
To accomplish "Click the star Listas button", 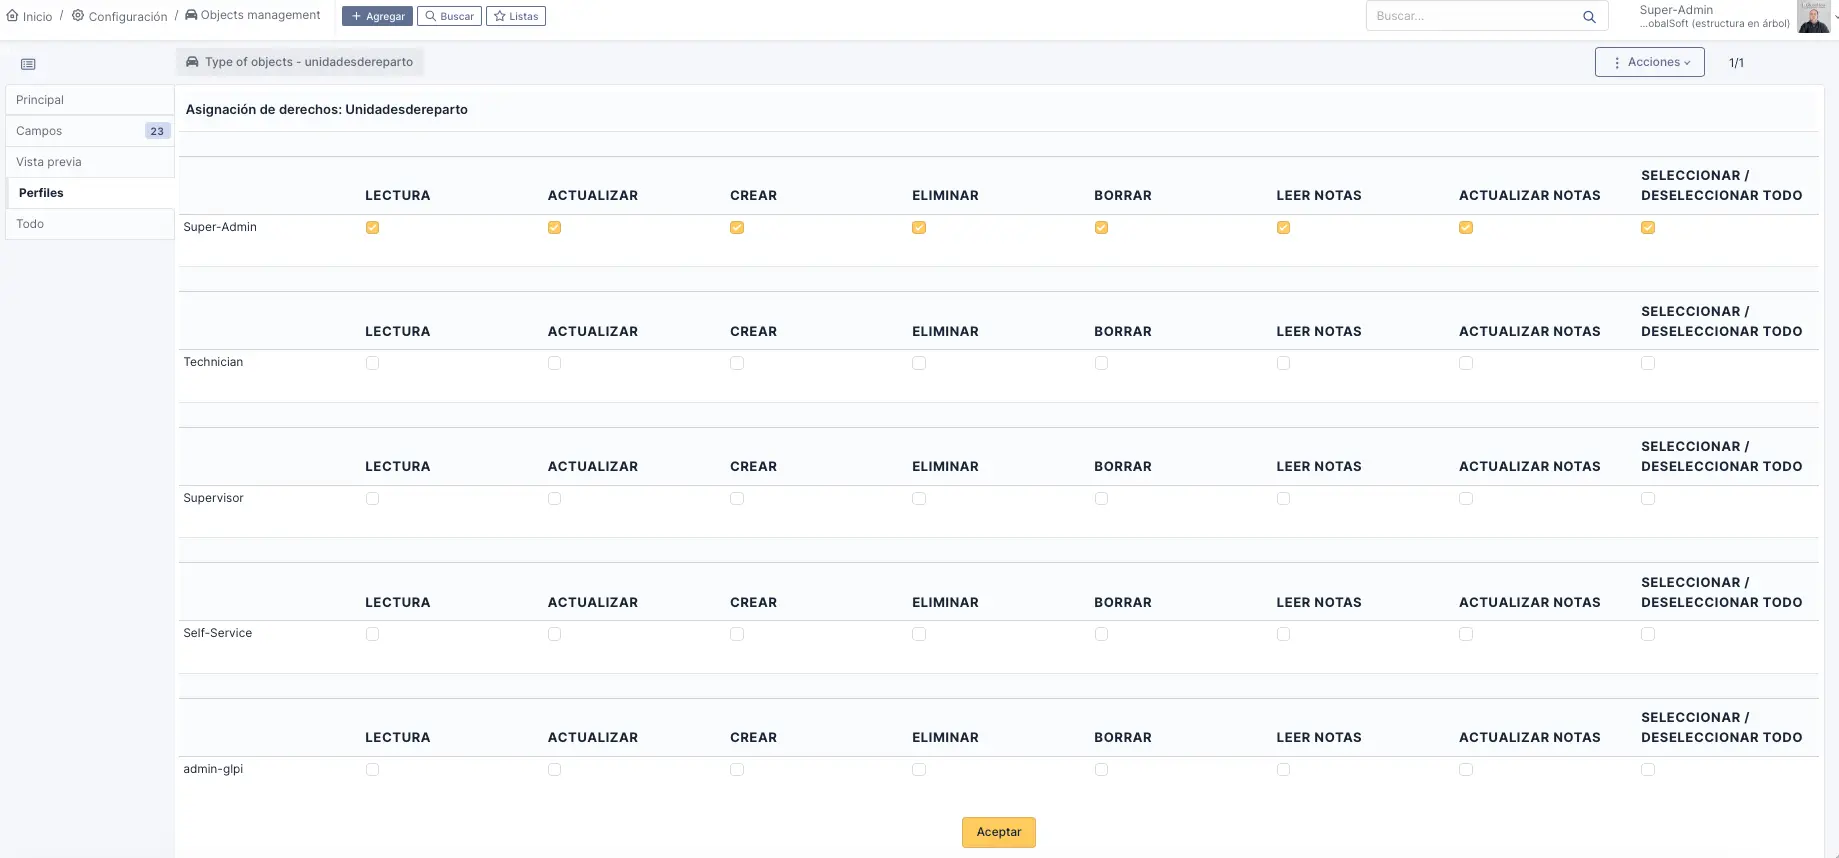I will 516,16.
